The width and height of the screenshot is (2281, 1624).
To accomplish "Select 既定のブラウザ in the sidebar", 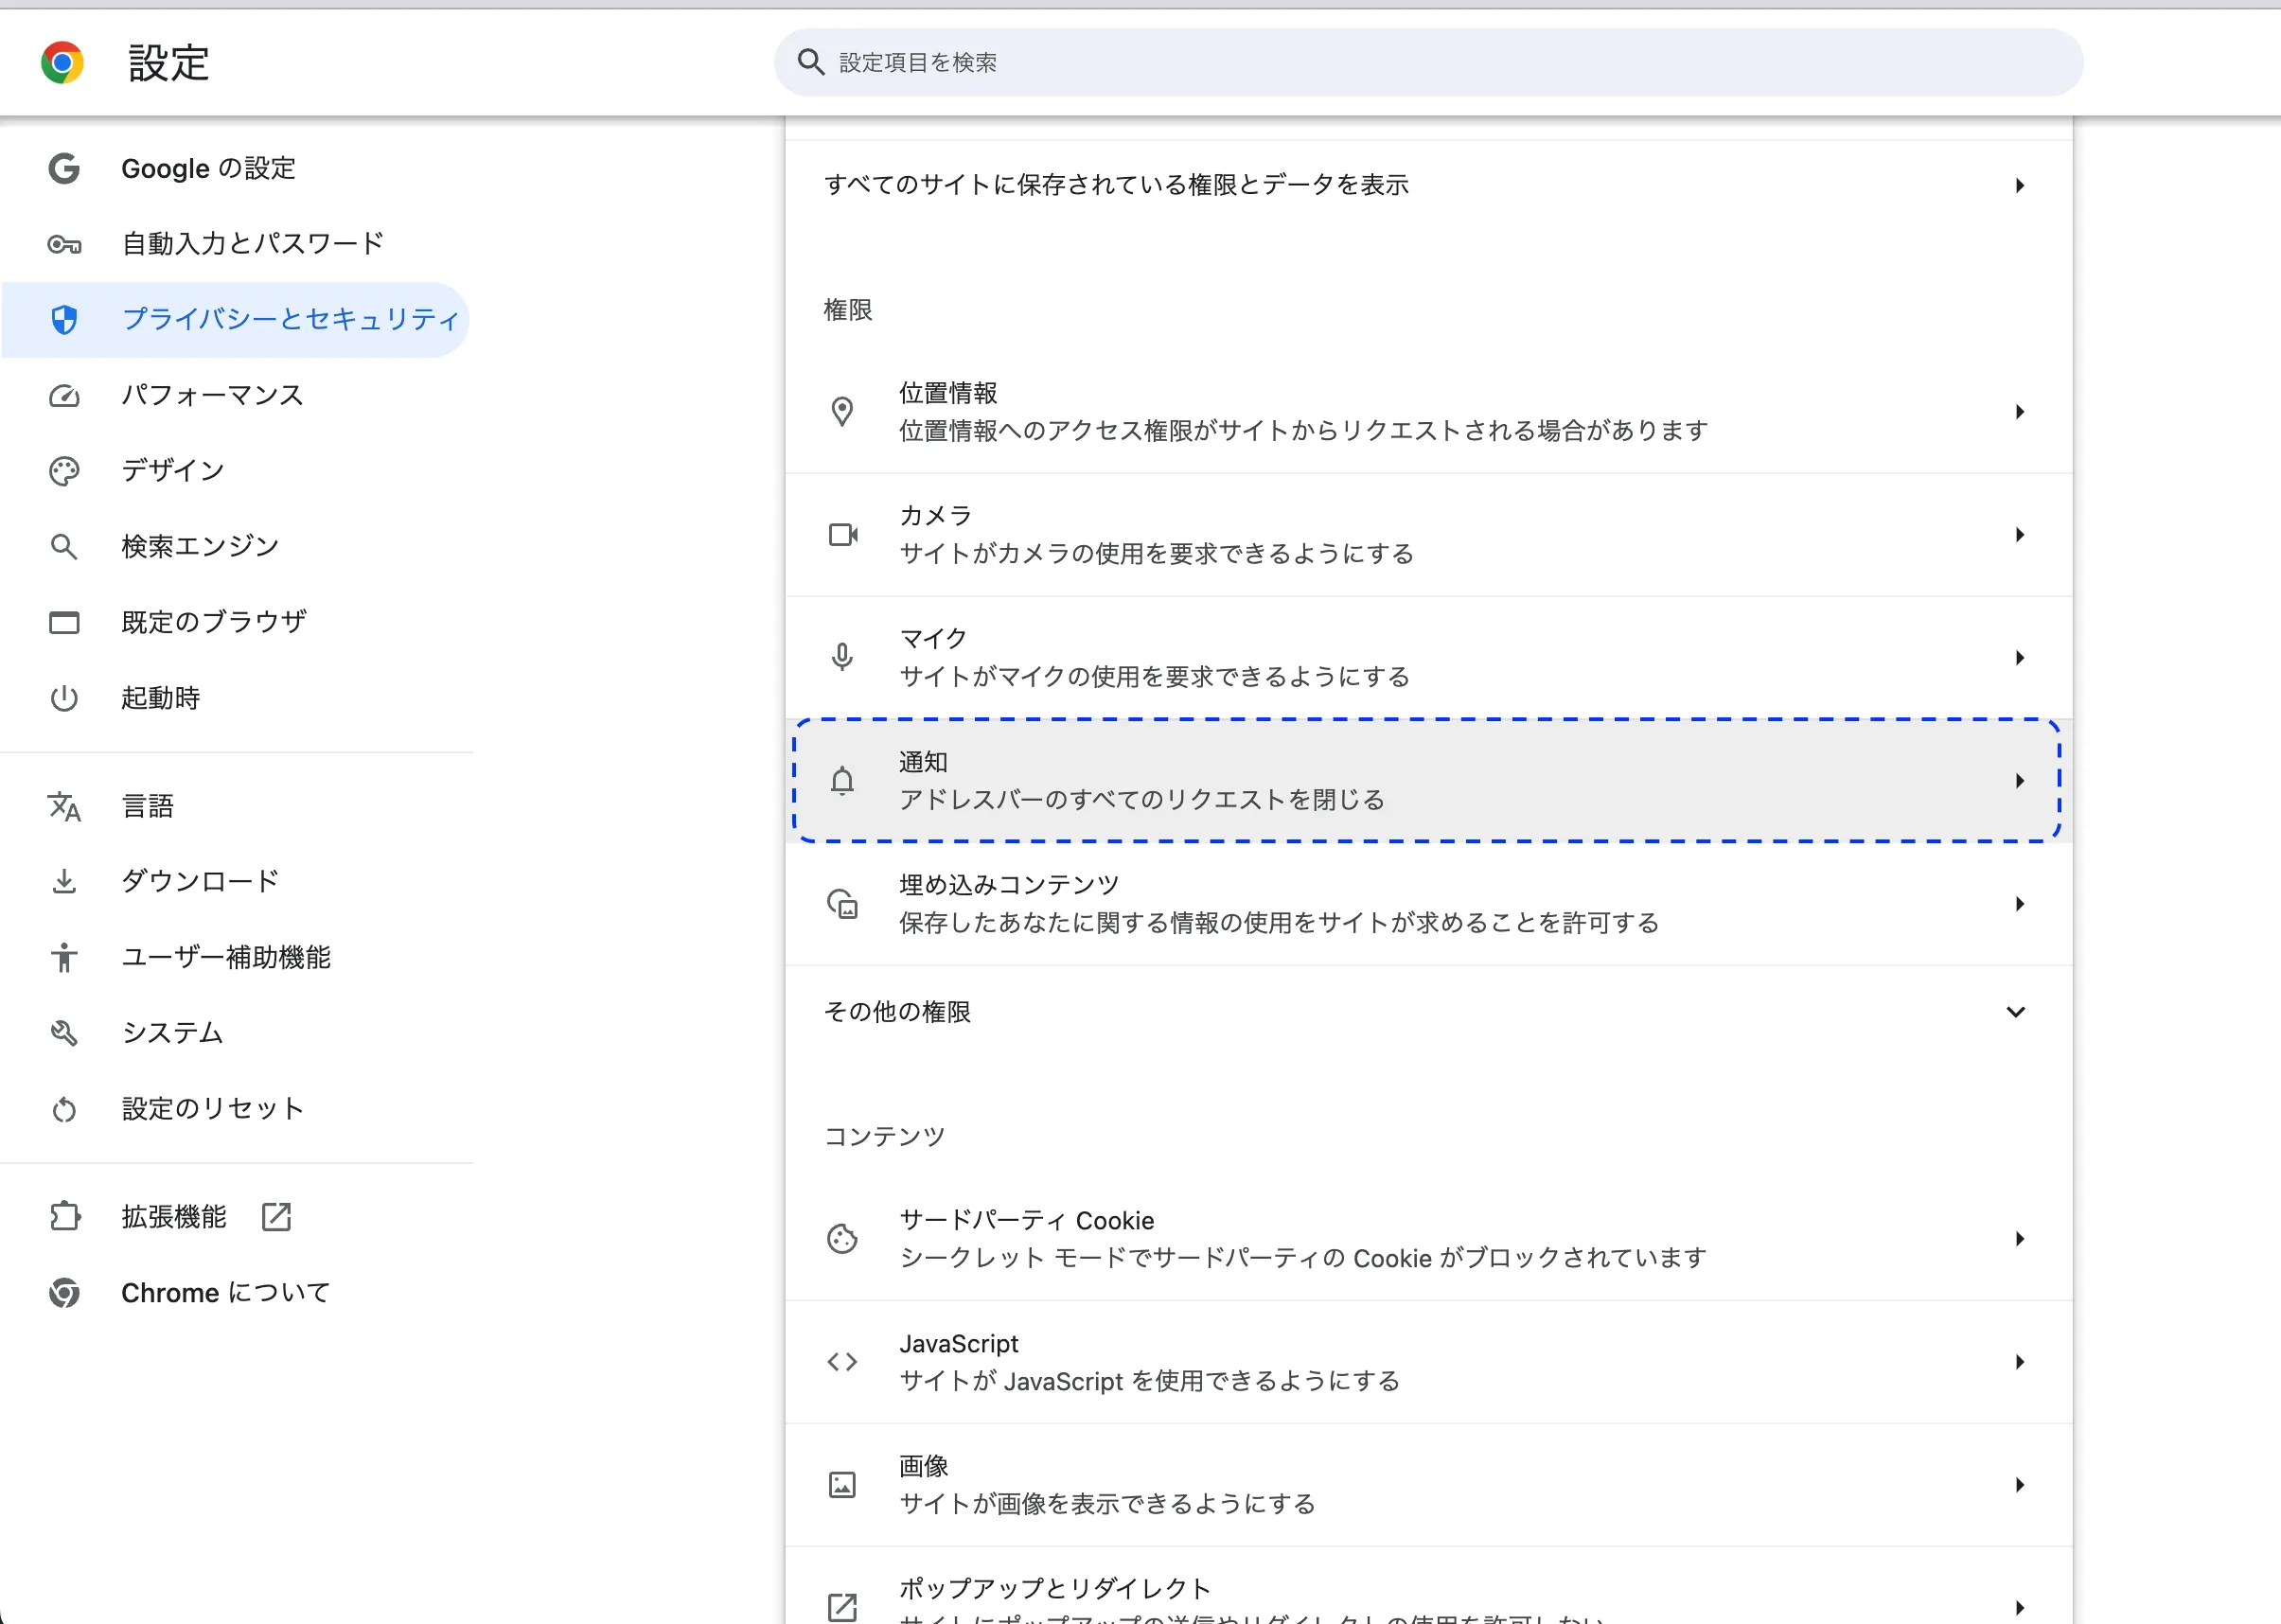I will tap(236, 623).
